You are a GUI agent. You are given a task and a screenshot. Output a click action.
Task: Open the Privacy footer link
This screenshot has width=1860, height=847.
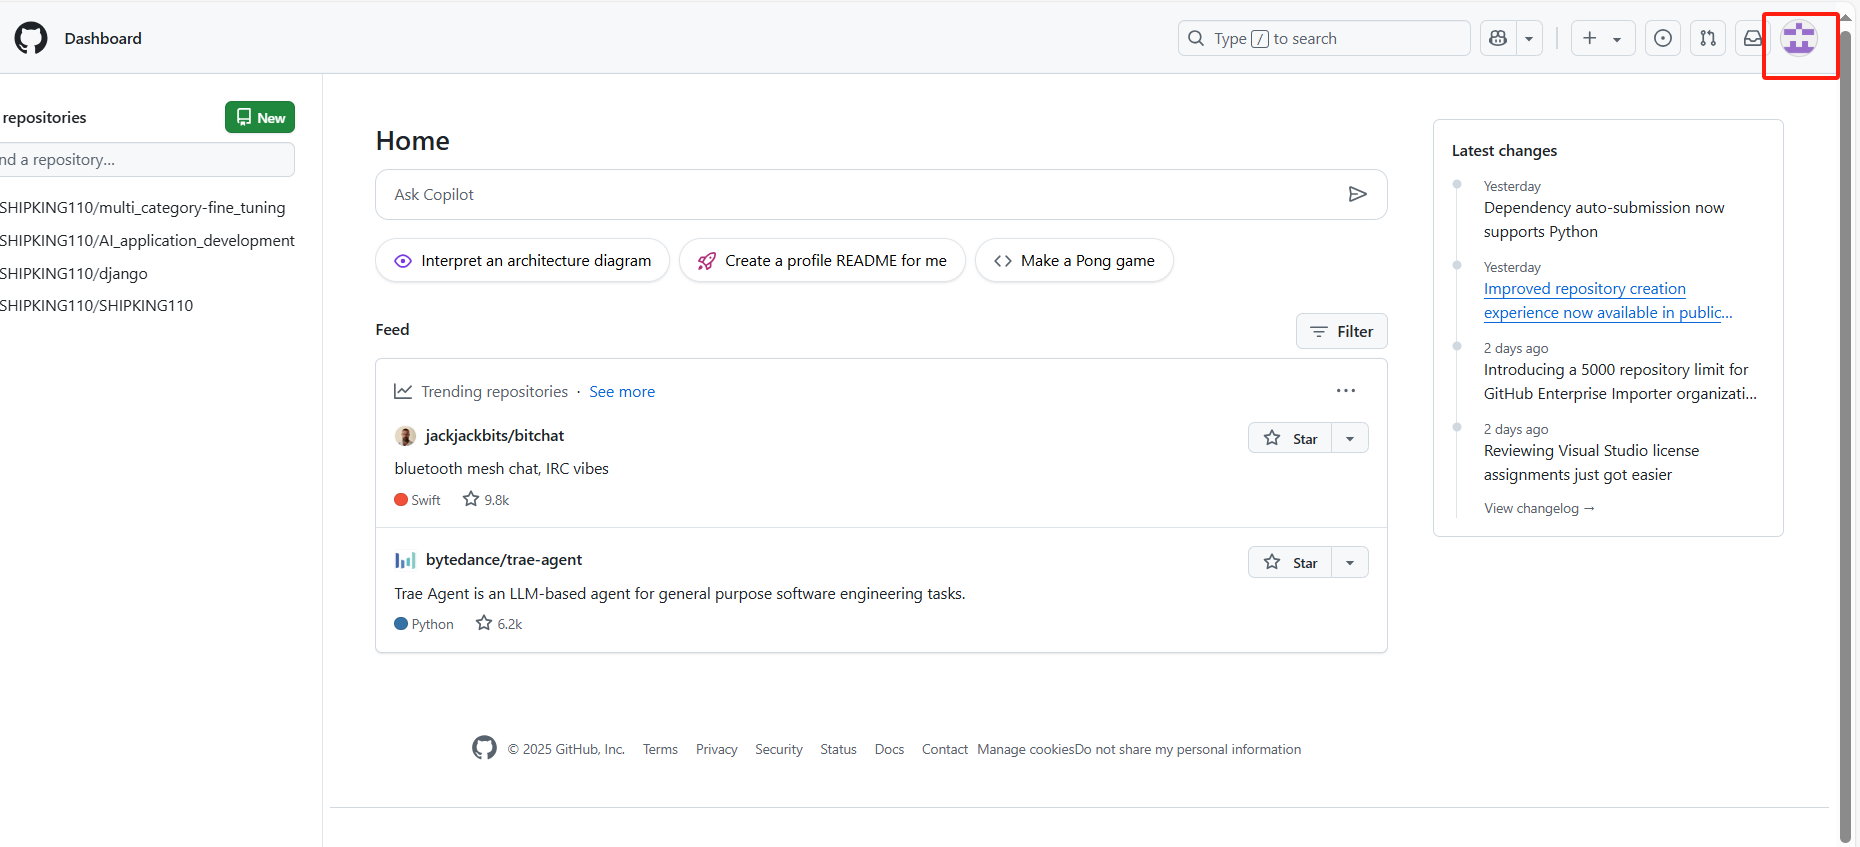(717, 749)
